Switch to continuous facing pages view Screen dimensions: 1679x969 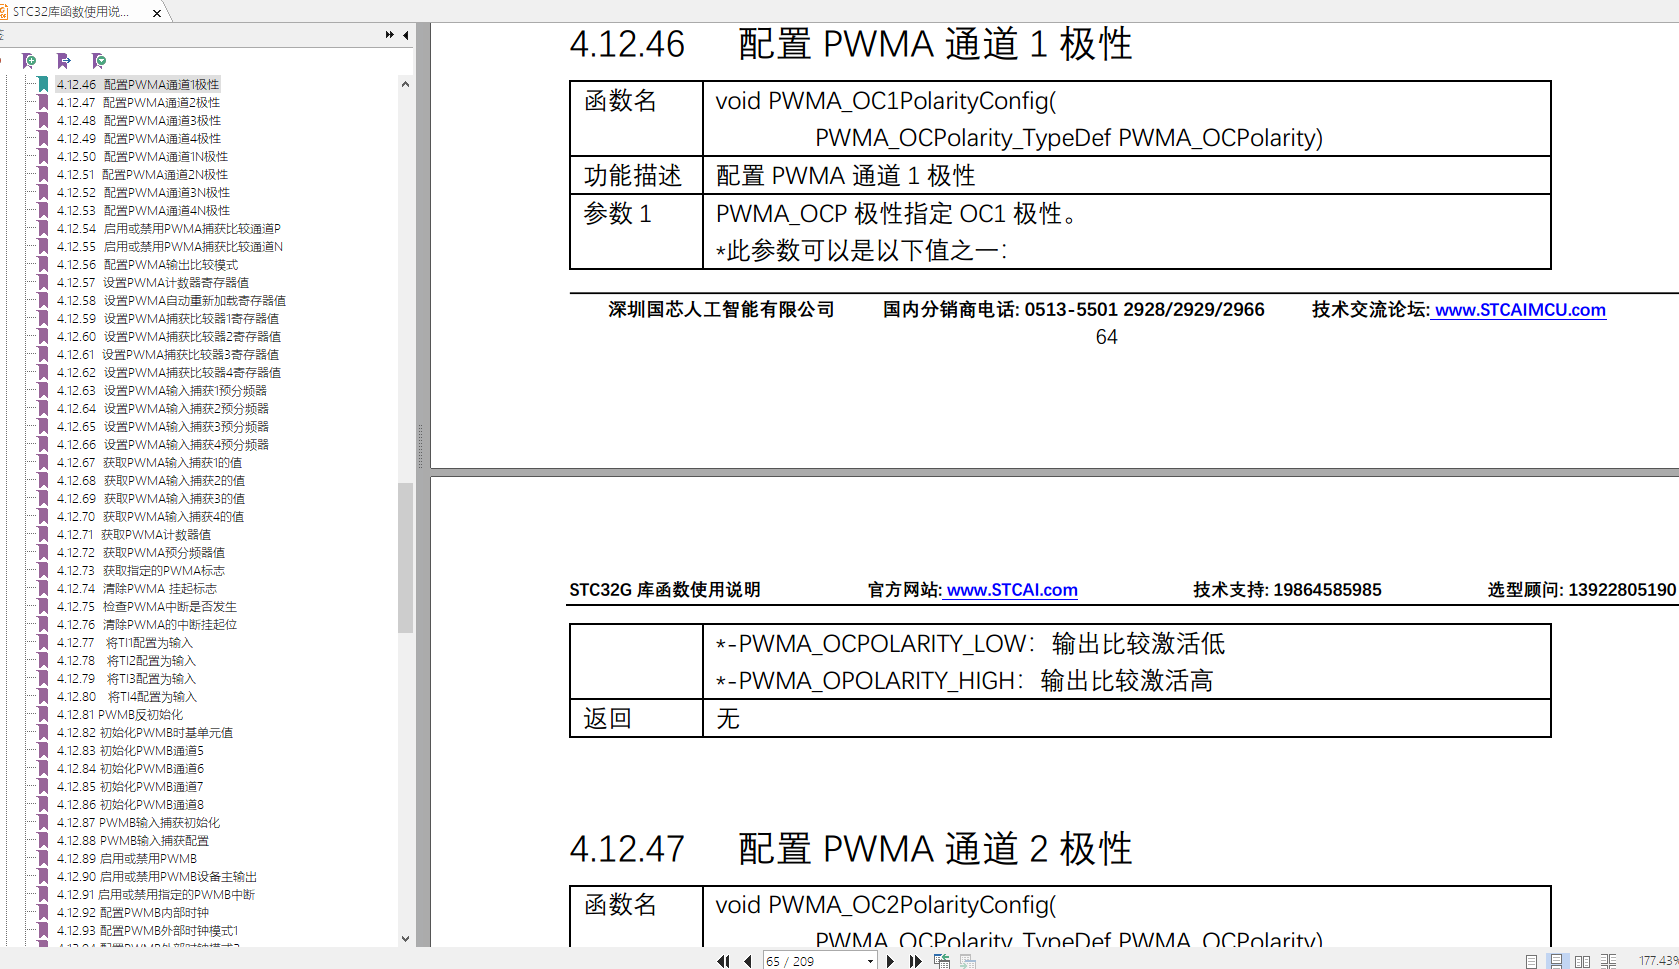point(1608,961)
